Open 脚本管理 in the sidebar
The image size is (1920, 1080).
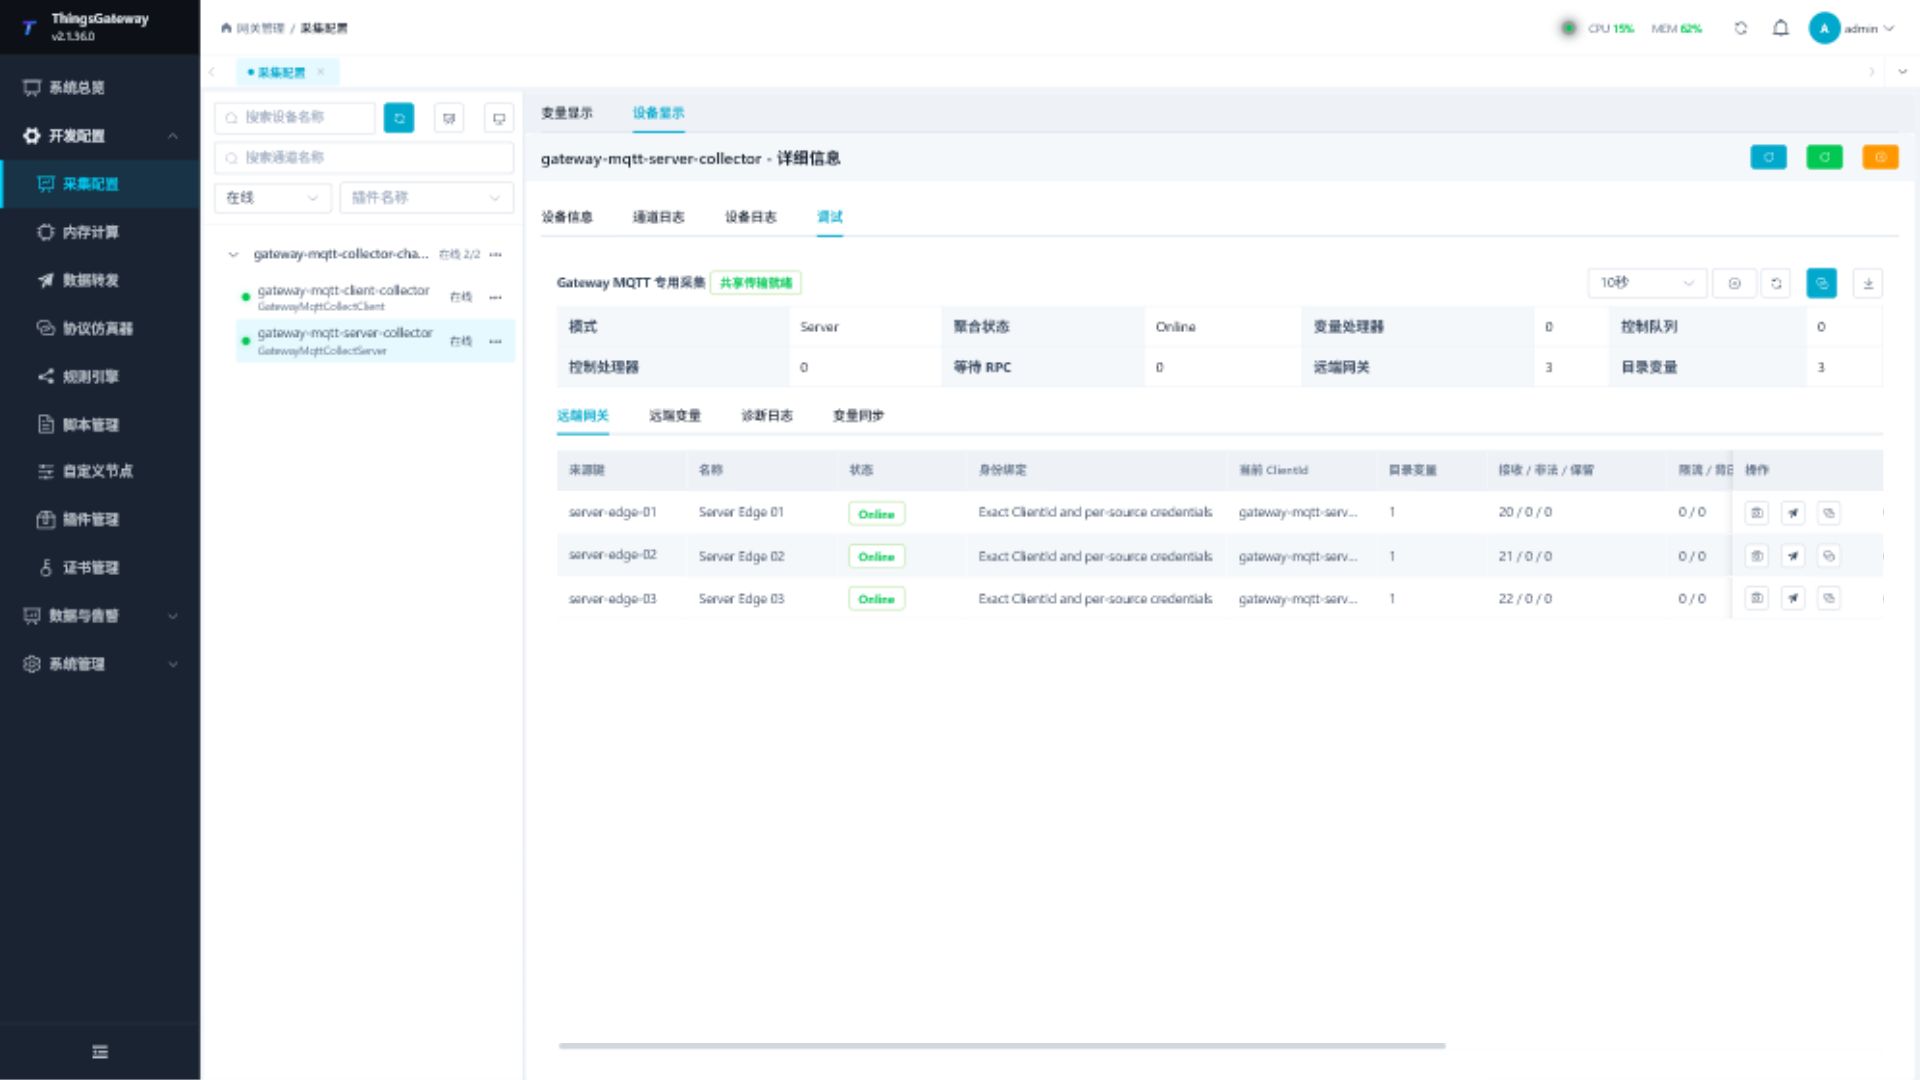point(100,424)
